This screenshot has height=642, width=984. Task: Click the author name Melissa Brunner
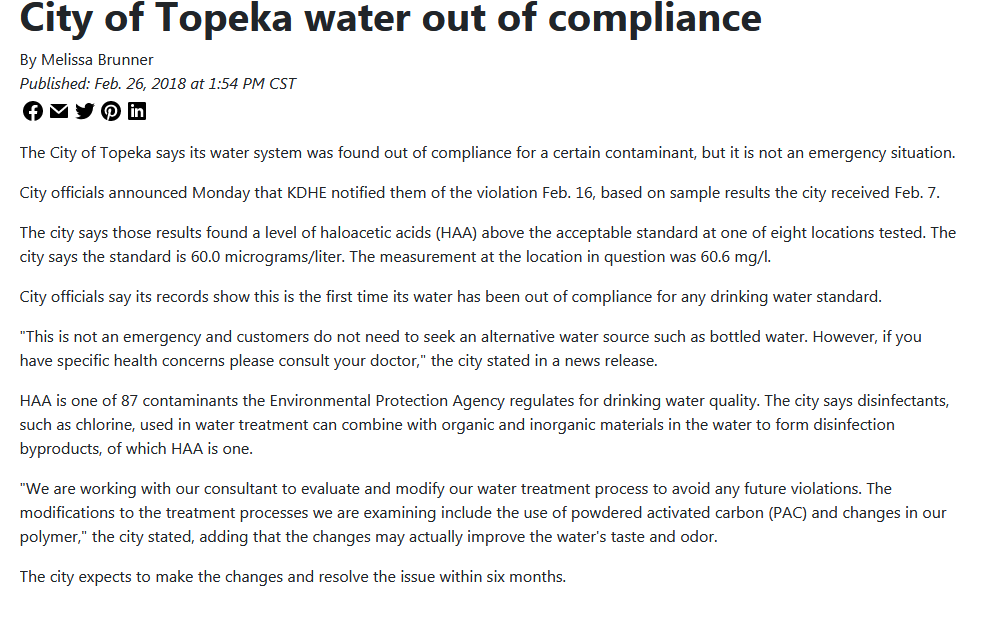97,60
